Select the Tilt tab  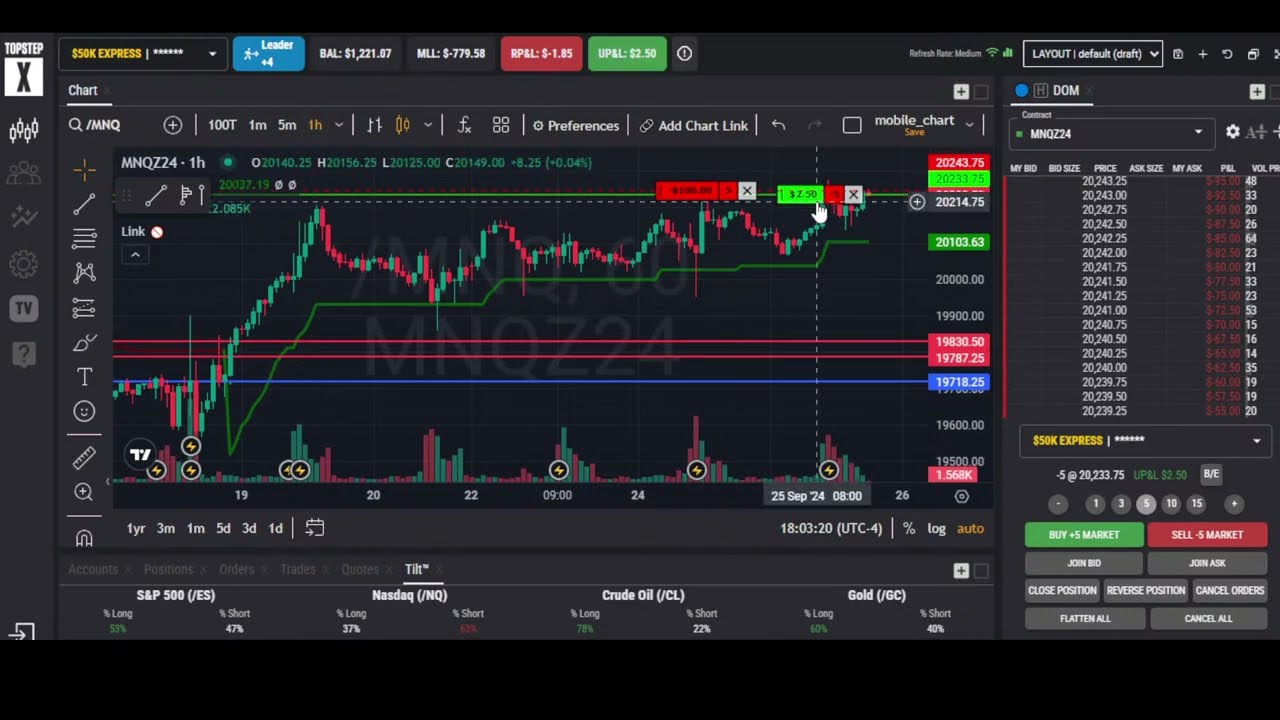pyautogui.click(x=416, y=569)
